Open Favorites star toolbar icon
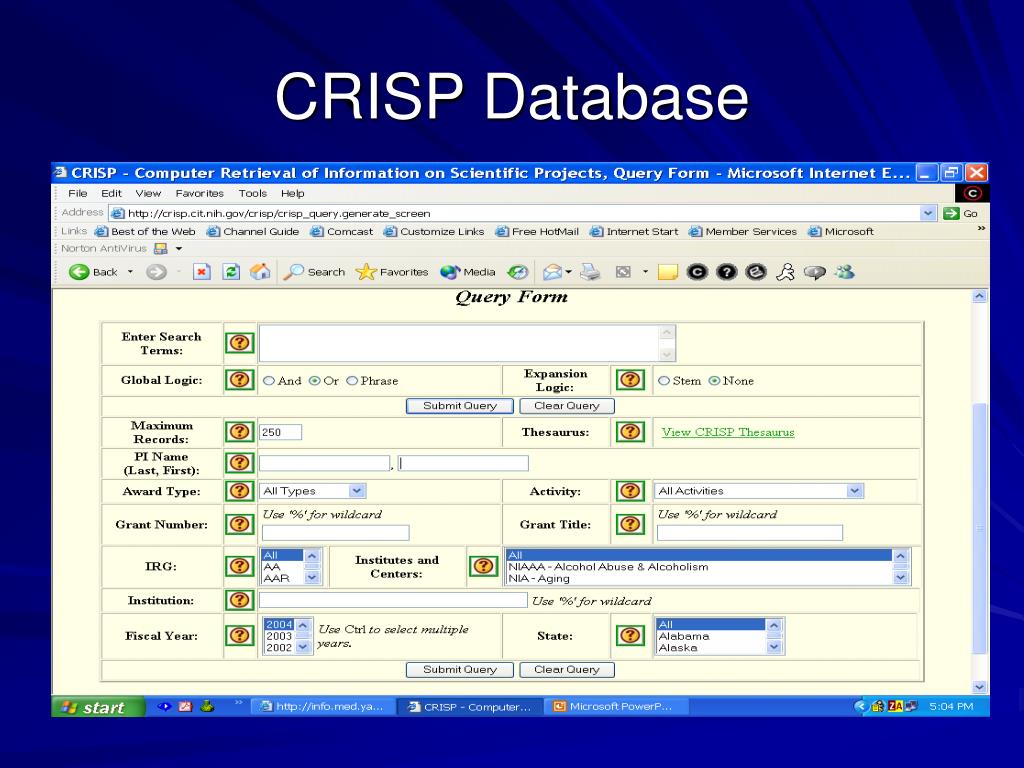Image resolution: width=1024 pixels, height=768 pixels. pyautogui.click(x=366, y=272)
